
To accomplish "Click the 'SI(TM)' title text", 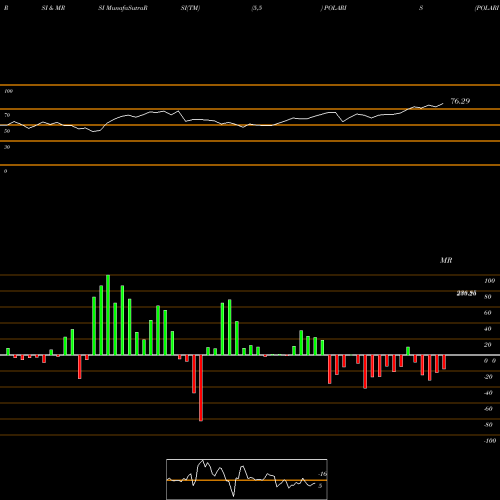I will point(190,8).
